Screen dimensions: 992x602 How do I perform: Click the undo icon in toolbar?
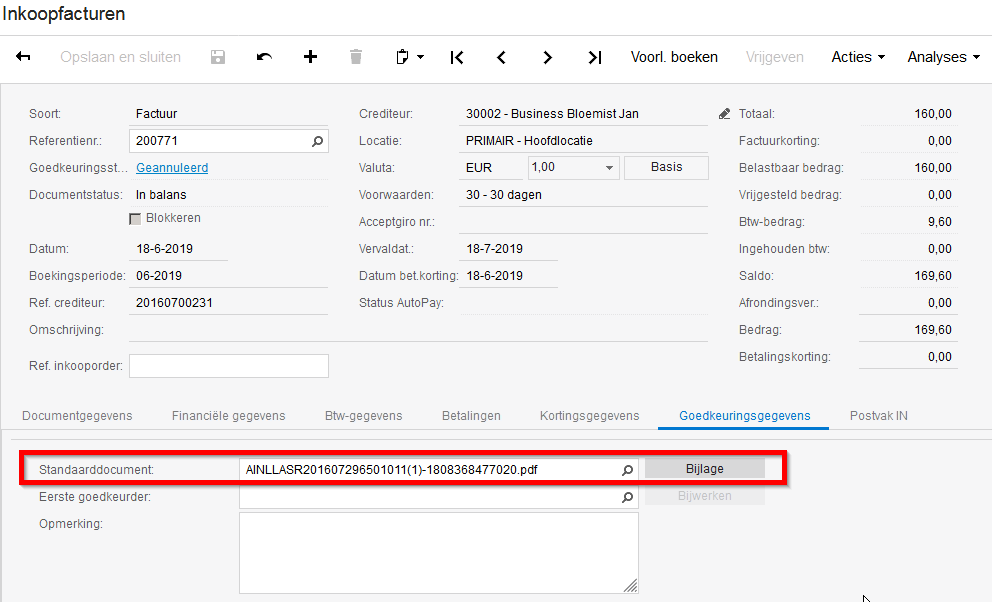264,57
